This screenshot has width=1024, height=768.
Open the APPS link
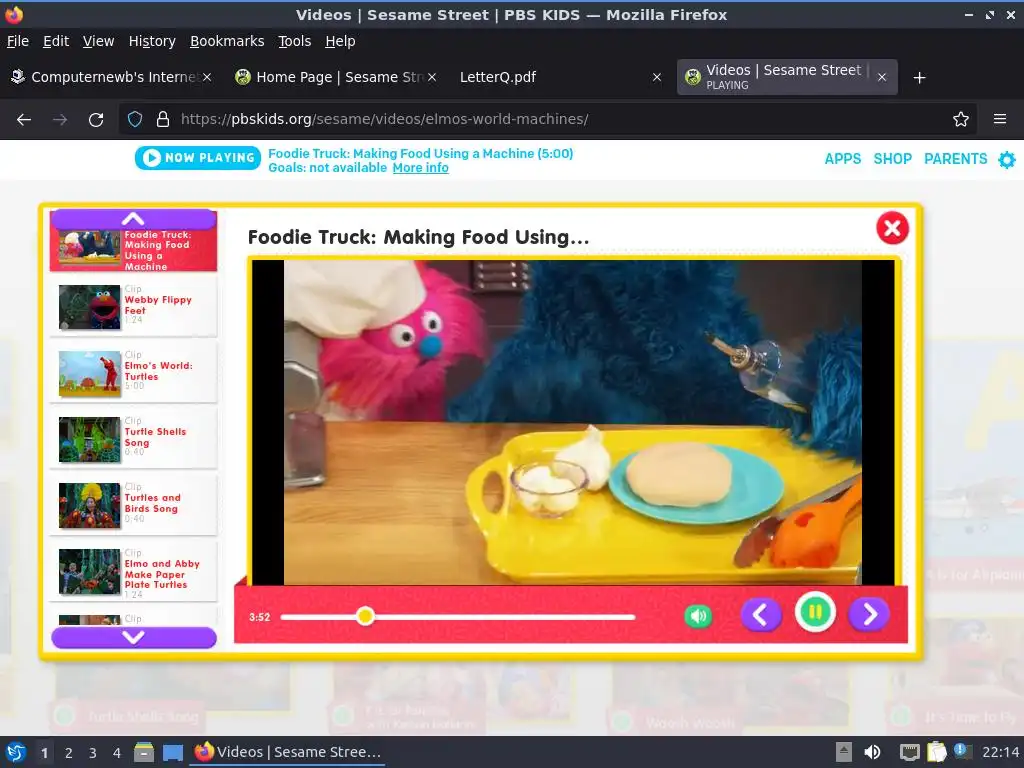[842, 159]
